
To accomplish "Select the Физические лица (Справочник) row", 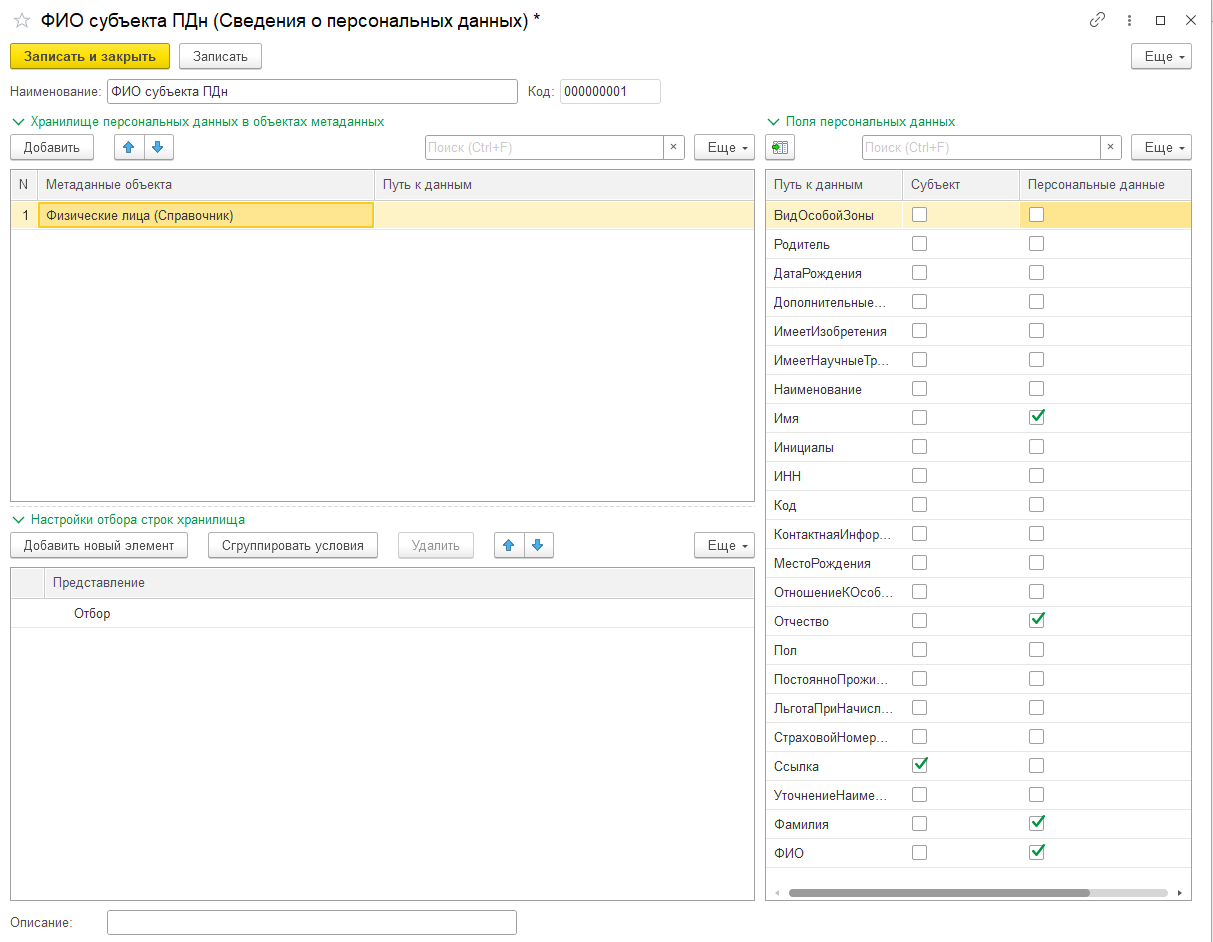I will (205, 215).
